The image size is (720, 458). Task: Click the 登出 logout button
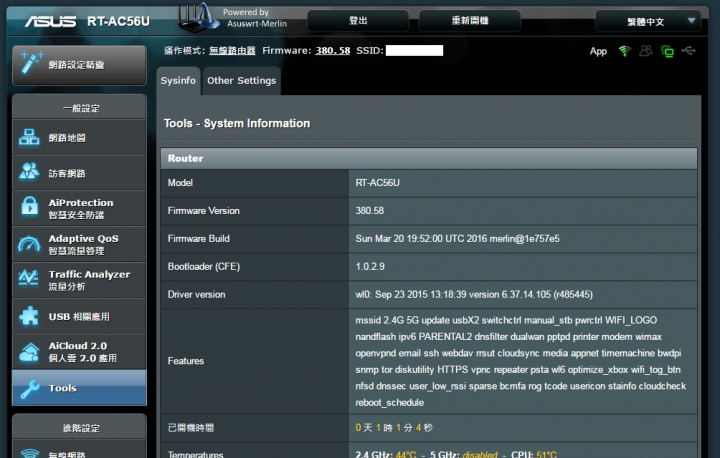358,21
